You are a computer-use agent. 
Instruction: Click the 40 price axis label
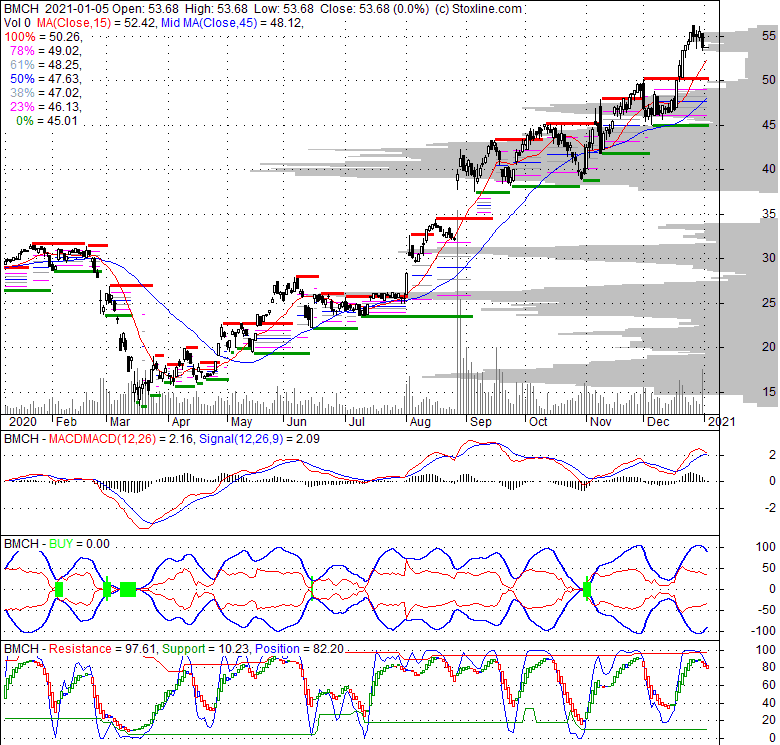click(x=769, y=169)
